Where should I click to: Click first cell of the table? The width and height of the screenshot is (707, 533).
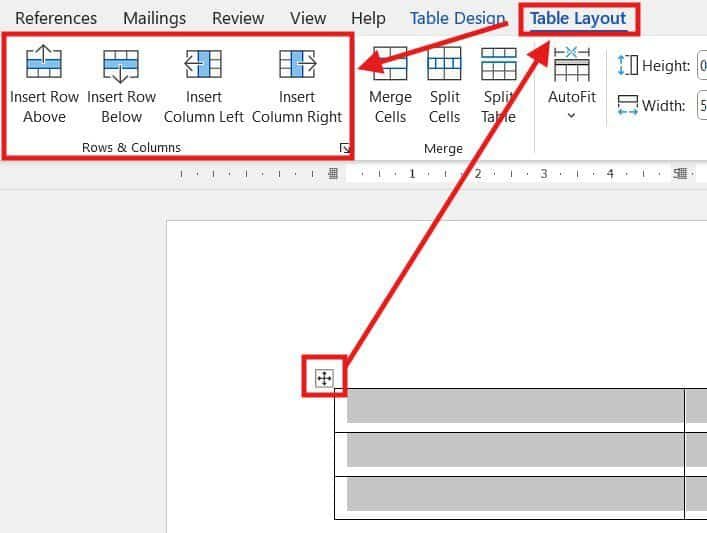pos(509,410)
